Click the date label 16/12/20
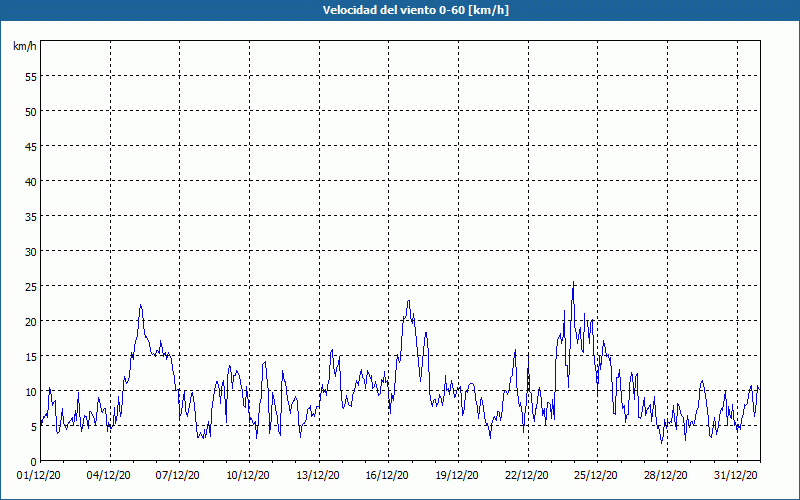This screenshot has height=500, width=800. pos(387,476)
